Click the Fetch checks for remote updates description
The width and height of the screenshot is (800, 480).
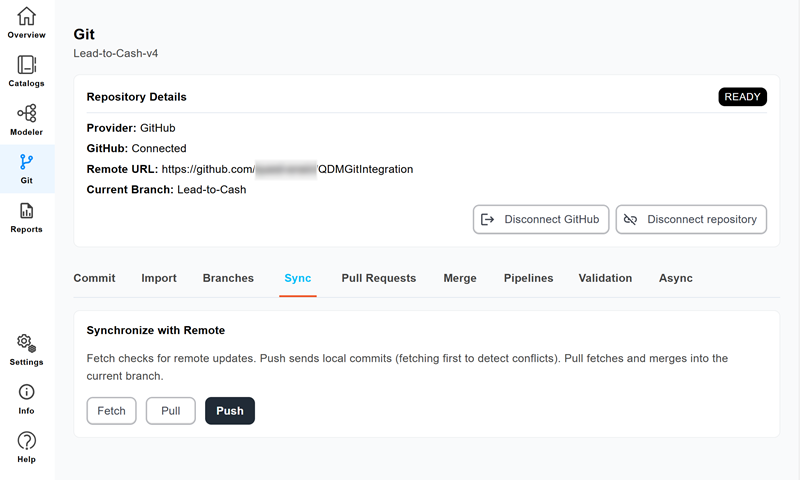click(x=407, y=367)
